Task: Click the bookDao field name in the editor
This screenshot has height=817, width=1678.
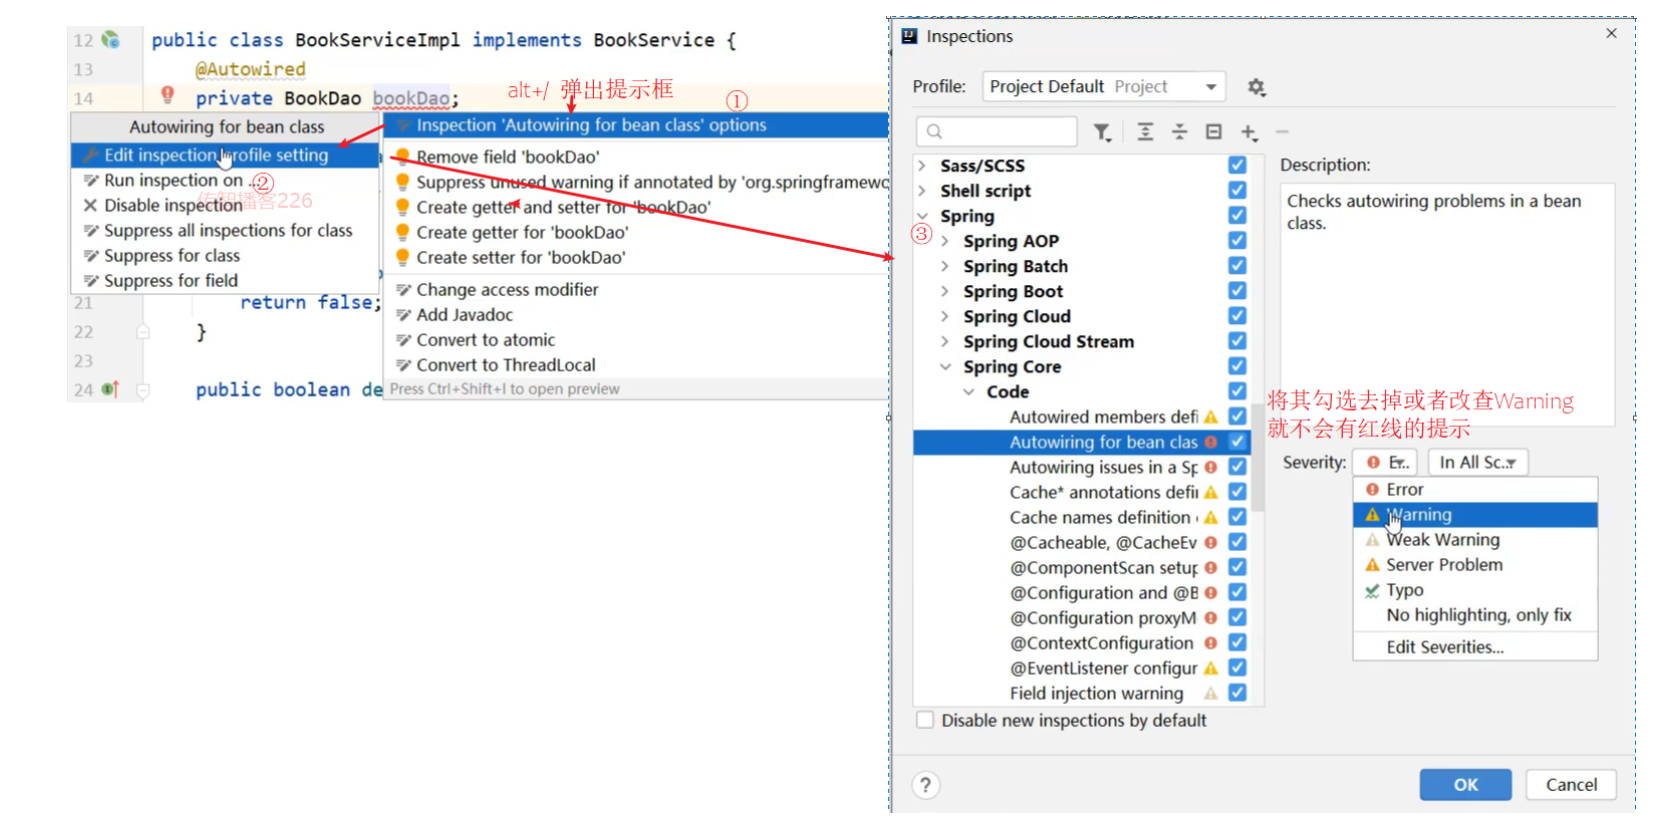Action: point(411,98)
